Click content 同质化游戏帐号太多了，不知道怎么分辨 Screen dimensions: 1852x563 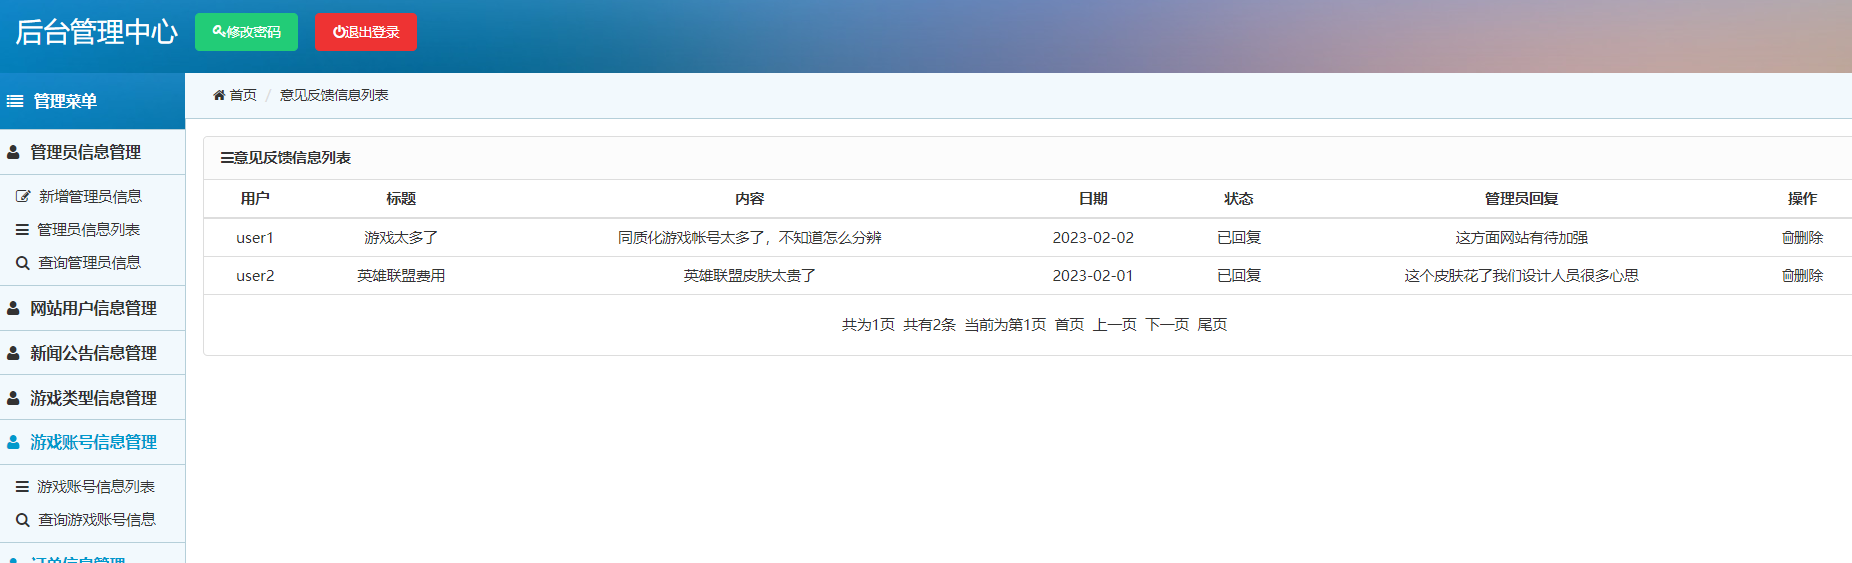[x=750, y=238]
